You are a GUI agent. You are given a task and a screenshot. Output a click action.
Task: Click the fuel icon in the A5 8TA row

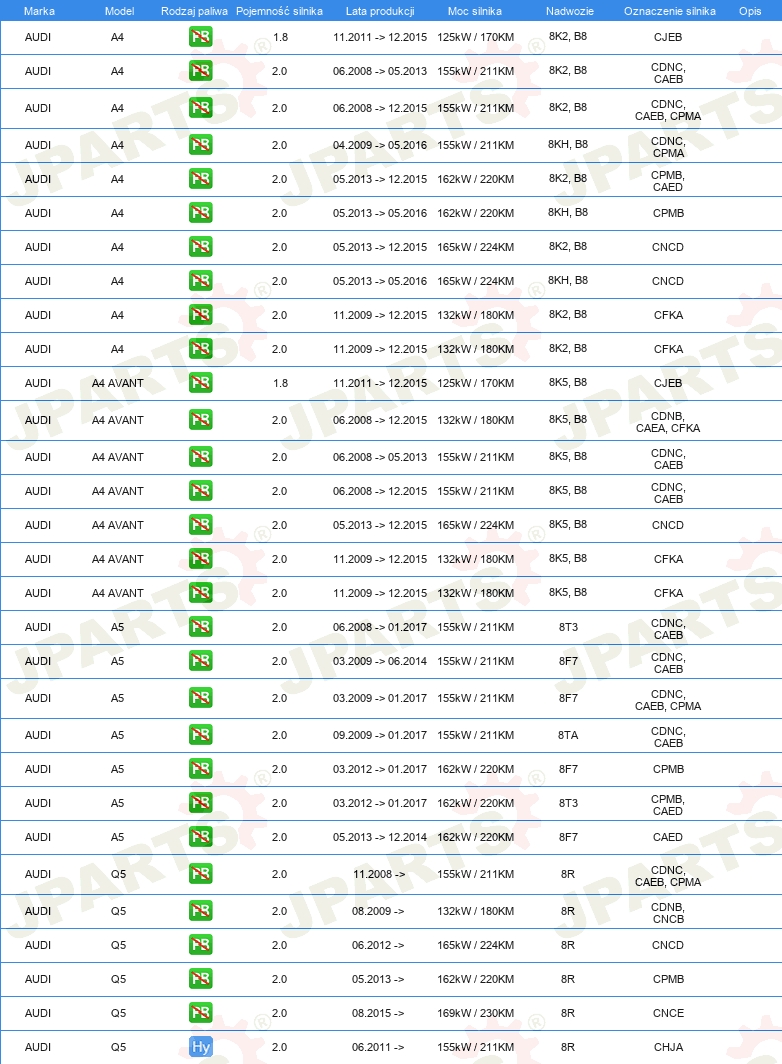(x=200, y=735)
